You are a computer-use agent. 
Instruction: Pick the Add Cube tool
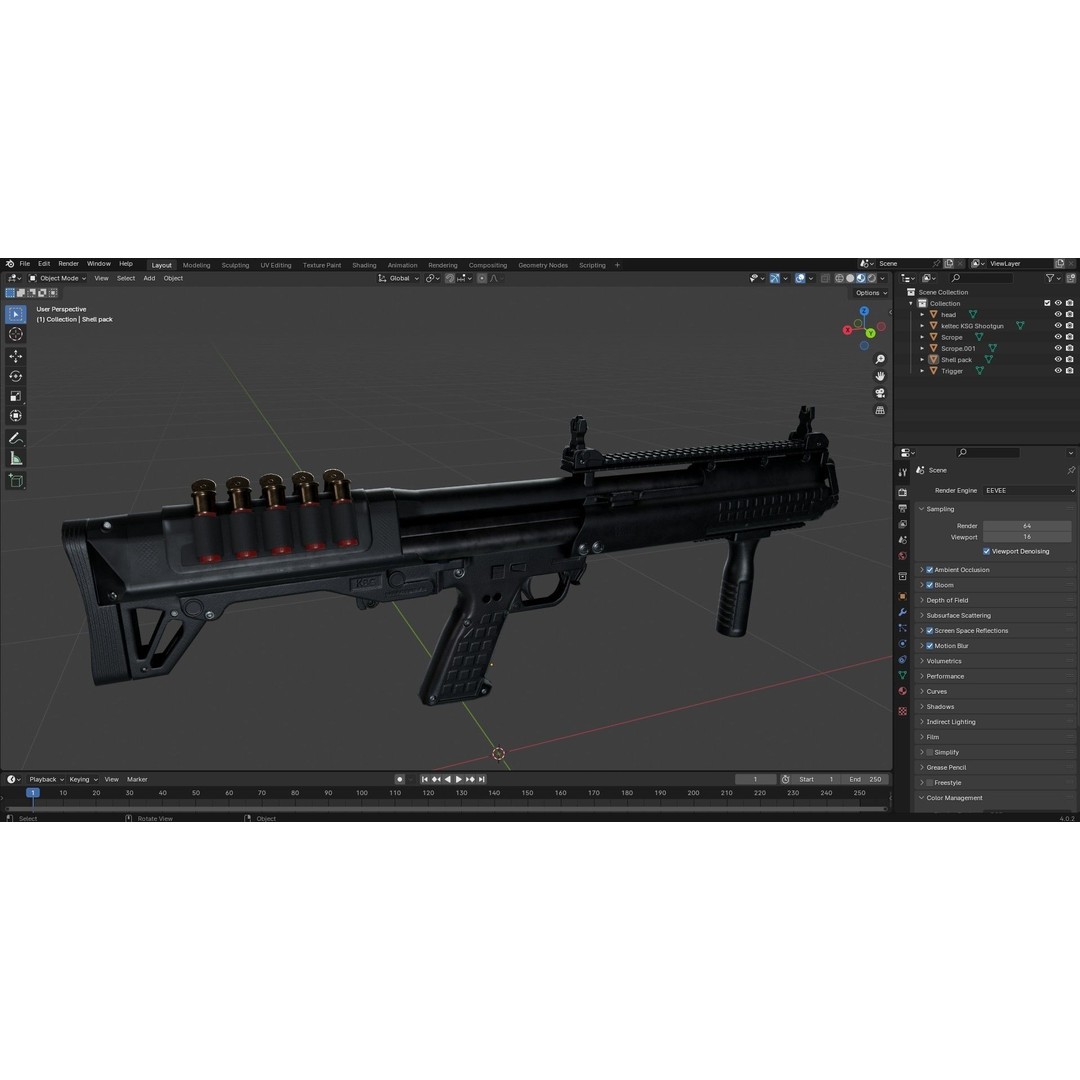click(16, 480)
